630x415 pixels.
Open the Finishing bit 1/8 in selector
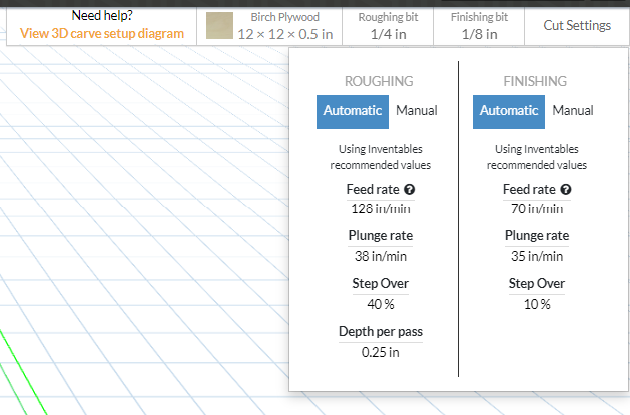(479, 26)
